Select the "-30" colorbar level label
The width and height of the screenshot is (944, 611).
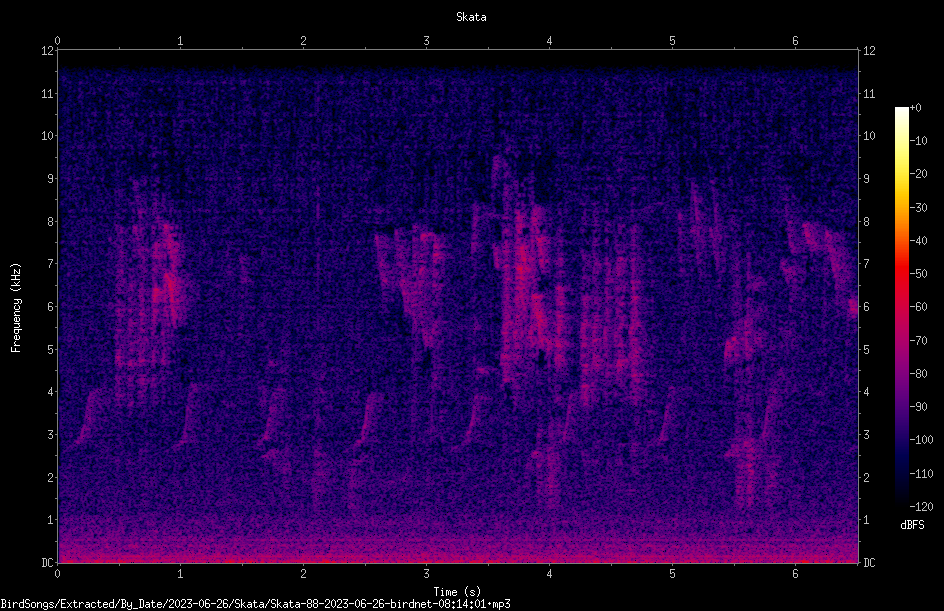[918, 208]
